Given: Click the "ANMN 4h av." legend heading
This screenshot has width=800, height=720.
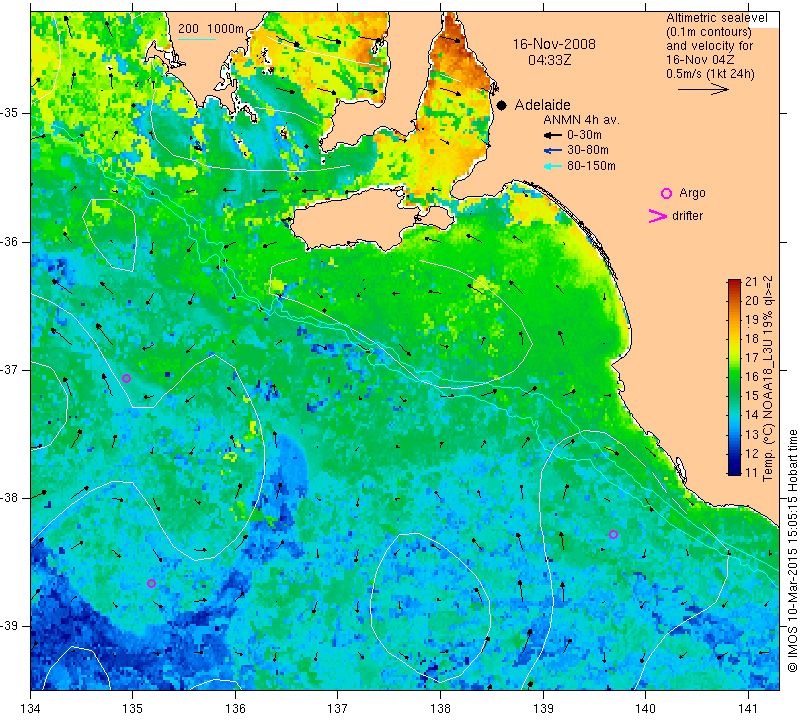Looking at the screenshot, I should [581, 120].
